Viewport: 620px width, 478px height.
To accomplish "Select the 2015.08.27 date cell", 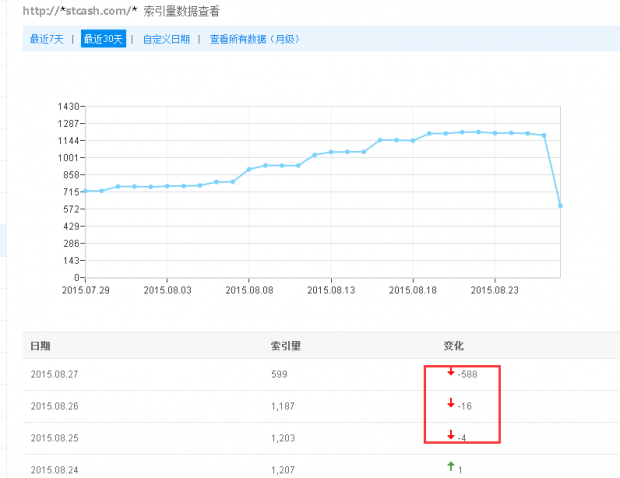I will [55, 374].
